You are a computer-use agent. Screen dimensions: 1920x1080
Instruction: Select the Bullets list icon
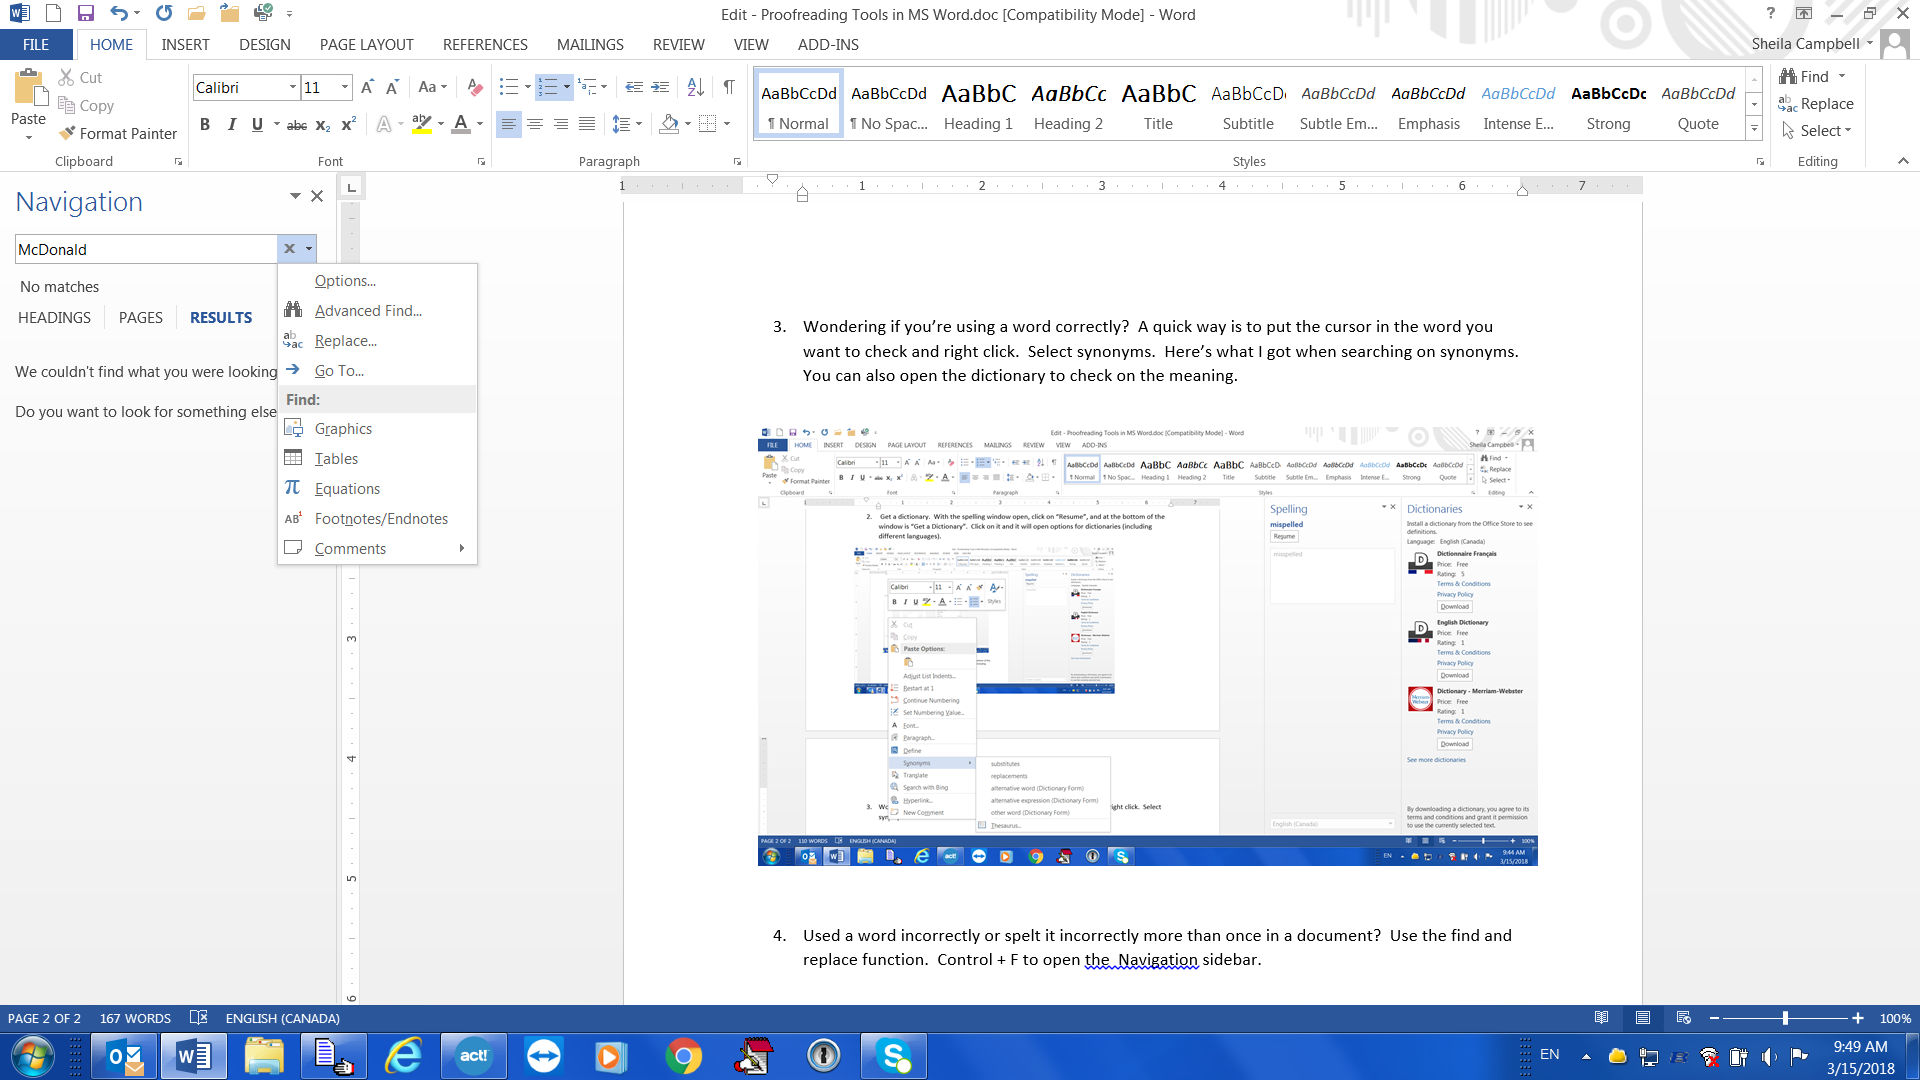coord(506,86)
